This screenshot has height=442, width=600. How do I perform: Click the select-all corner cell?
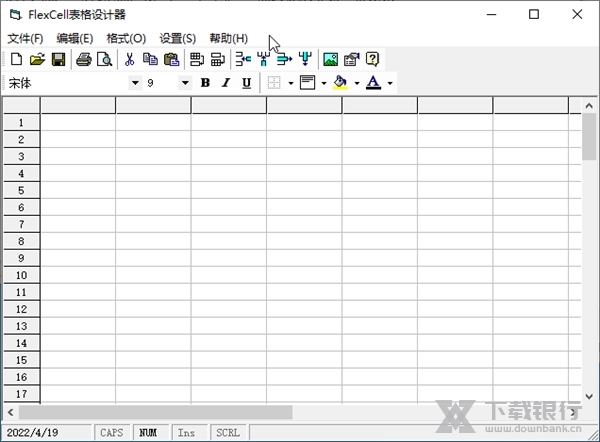tap(21, 106)
